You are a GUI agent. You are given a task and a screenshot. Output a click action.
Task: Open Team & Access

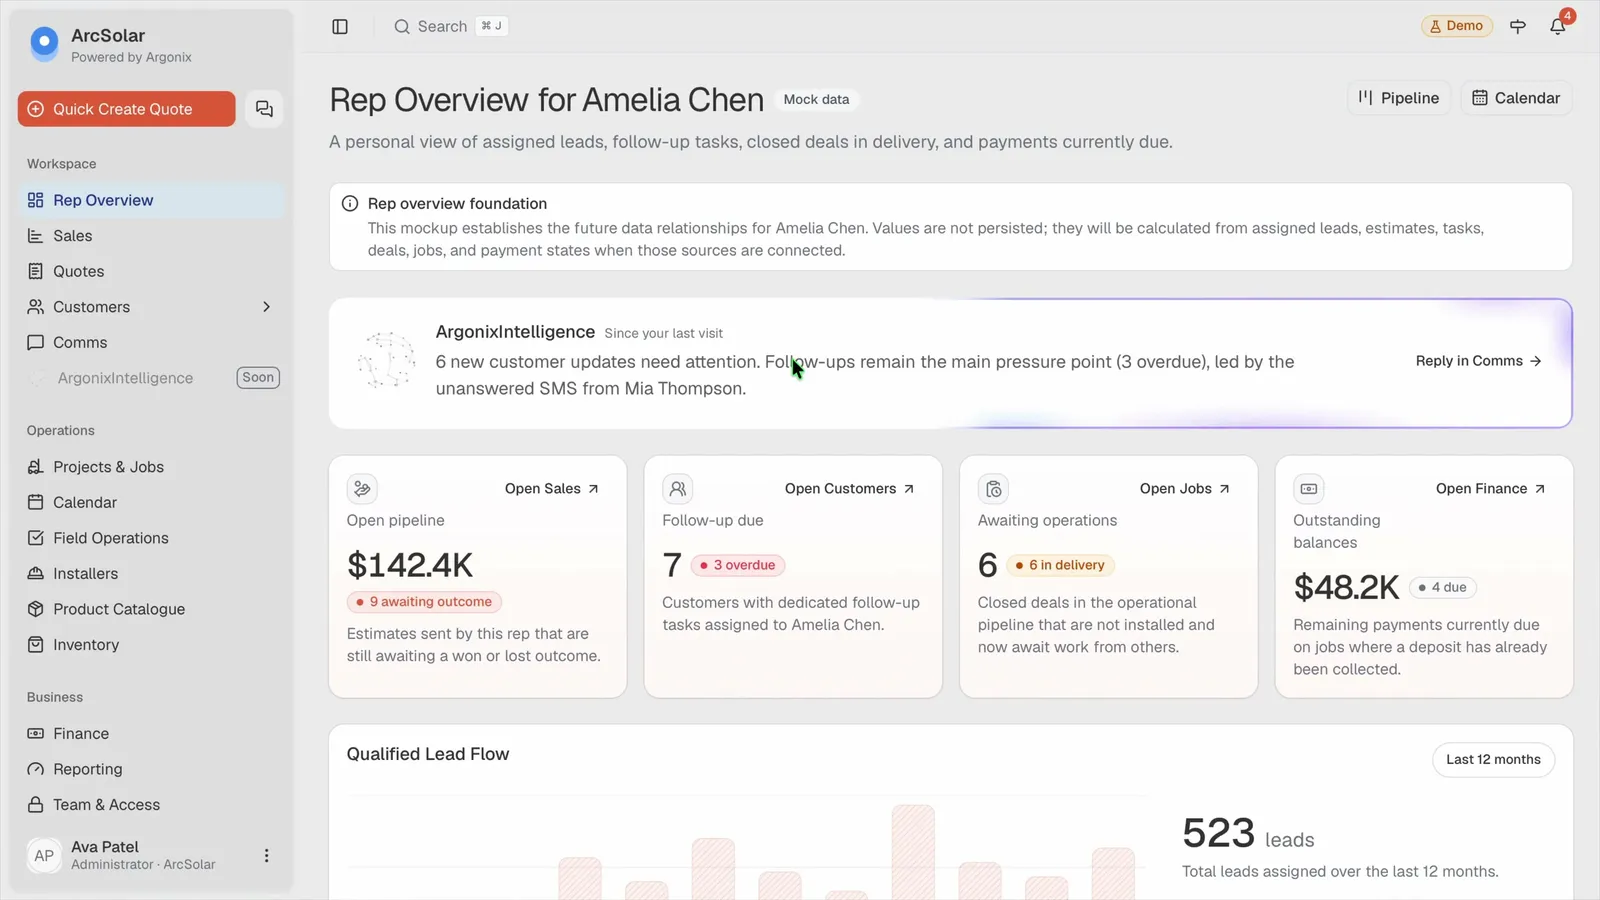151,805
